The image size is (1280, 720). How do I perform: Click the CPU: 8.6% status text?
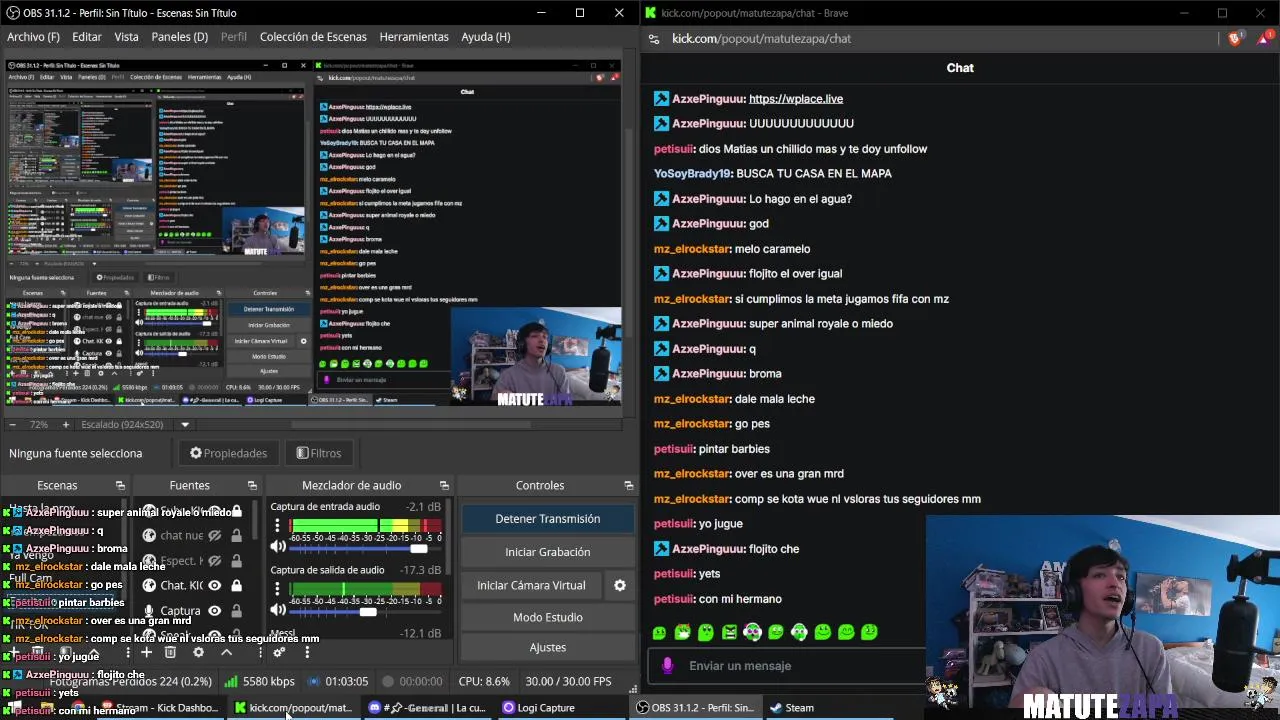pyautogui.click(x=484, y=681)
